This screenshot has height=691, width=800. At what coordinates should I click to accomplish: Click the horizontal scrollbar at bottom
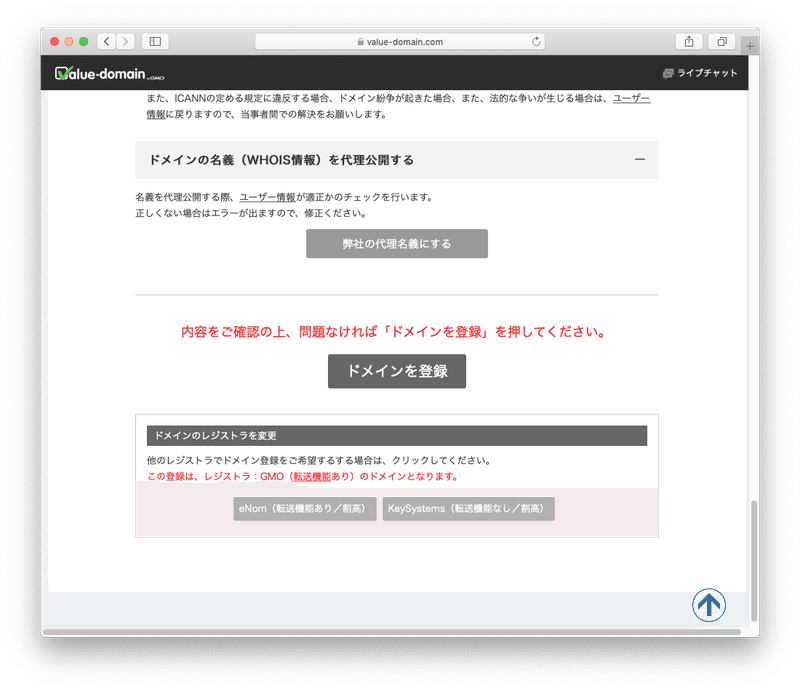(391, 632)
